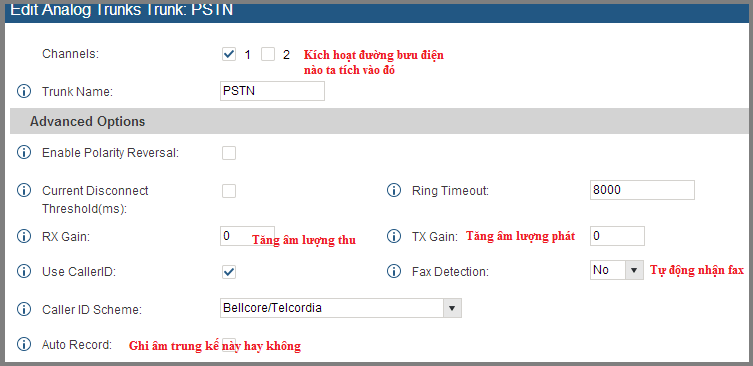Click the Ring Timeout field showing 8000
The image size is (753, 366).
click(643, 190)
